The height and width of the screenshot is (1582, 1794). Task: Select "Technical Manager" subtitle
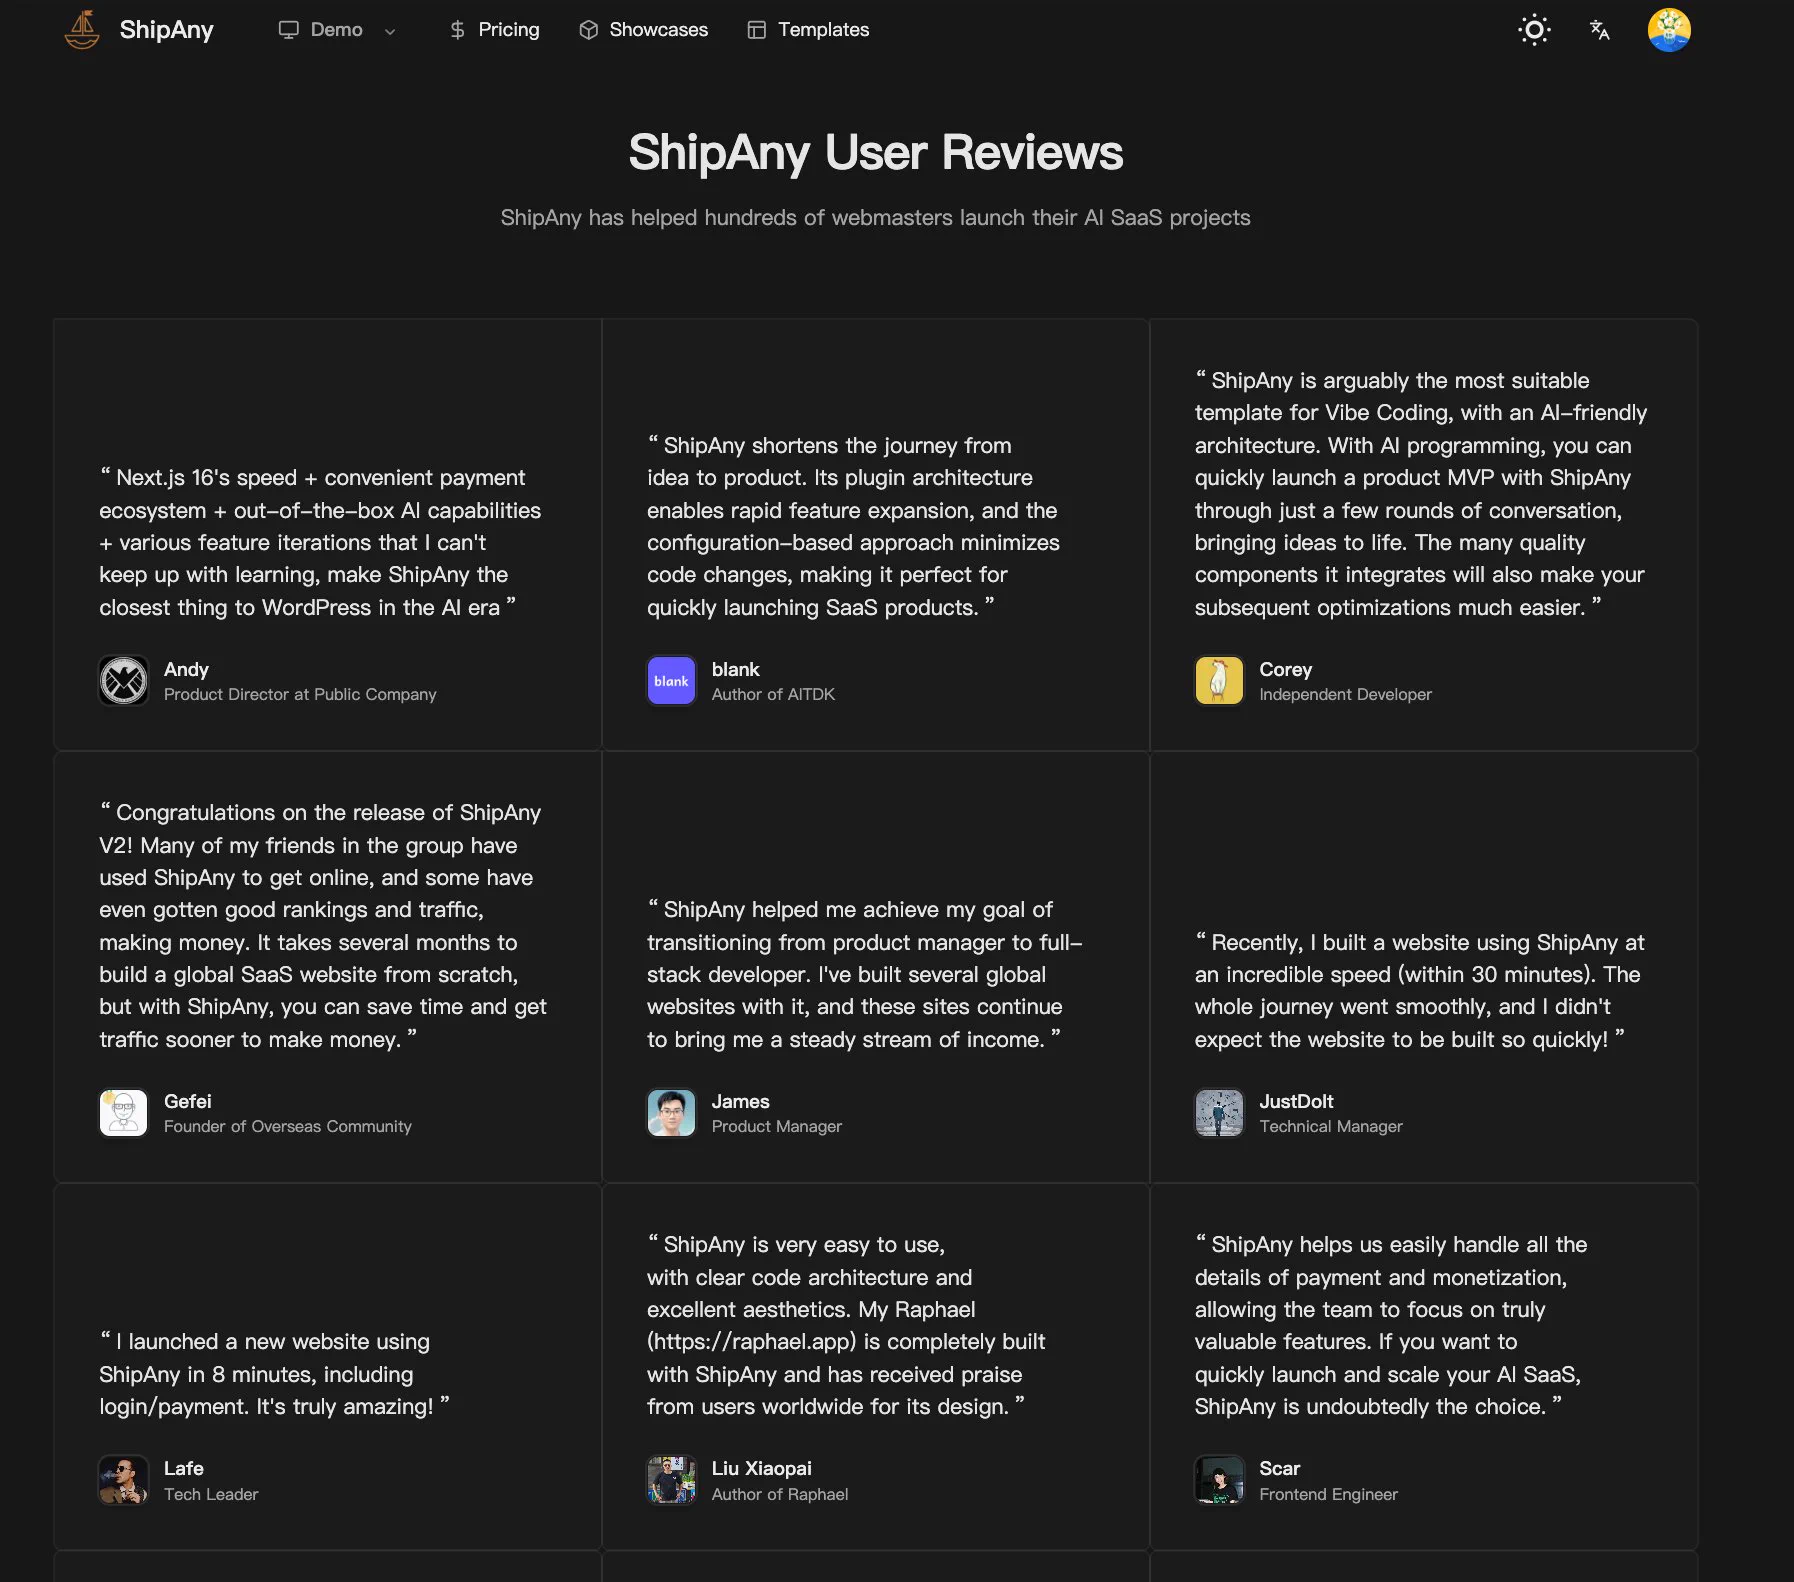point(1331,1126)
